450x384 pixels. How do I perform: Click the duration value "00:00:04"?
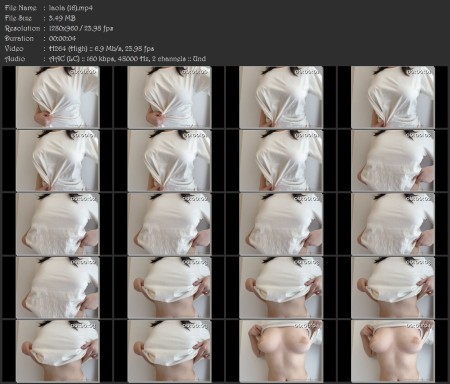point(62,38)
